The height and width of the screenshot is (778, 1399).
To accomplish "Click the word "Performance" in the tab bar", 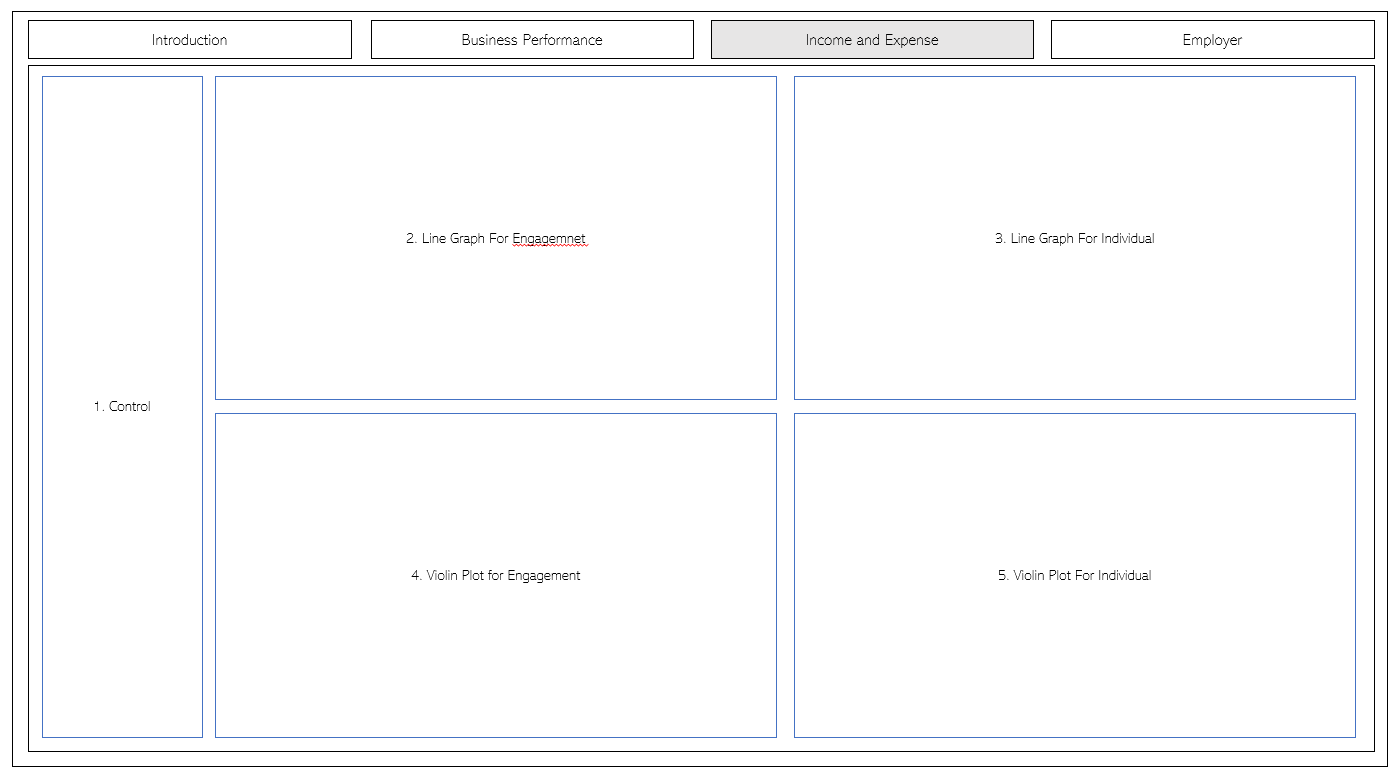I will point(565,40).
